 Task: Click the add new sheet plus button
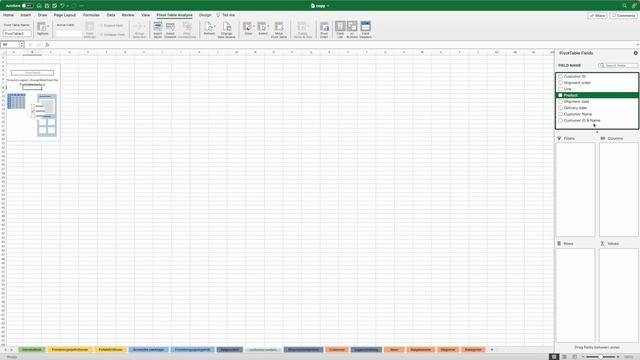coord(492,350)
